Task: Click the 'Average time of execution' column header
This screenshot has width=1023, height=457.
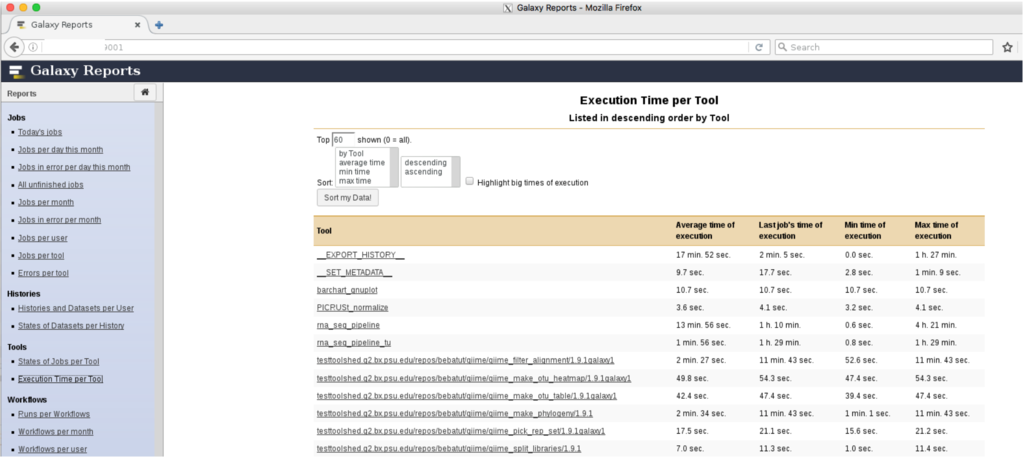Action: [x=705, y=230]
